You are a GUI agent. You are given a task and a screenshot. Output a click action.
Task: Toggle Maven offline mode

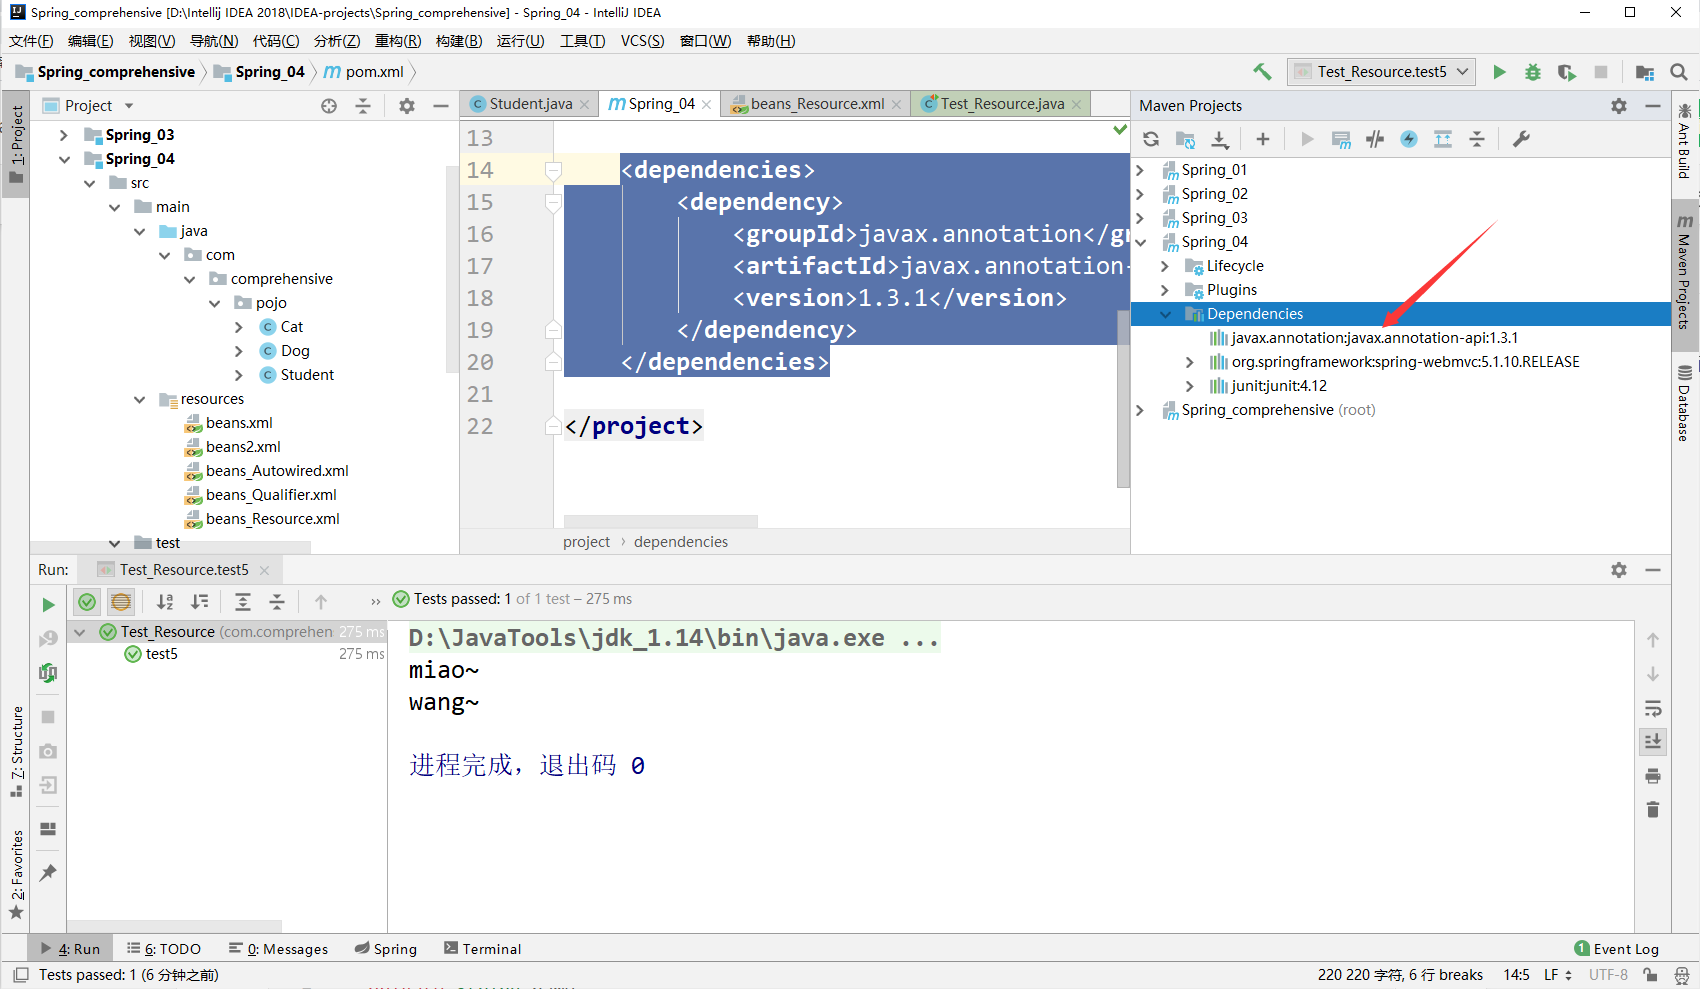[x=1375, y=139]
